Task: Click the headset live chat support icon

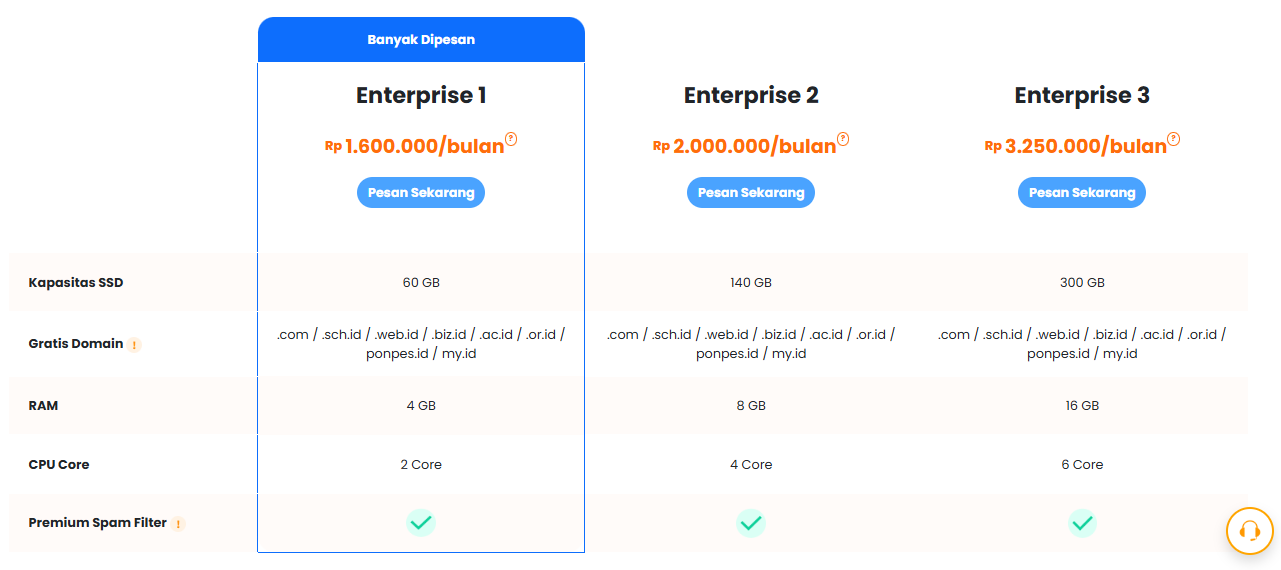Action: (1249, 530)
